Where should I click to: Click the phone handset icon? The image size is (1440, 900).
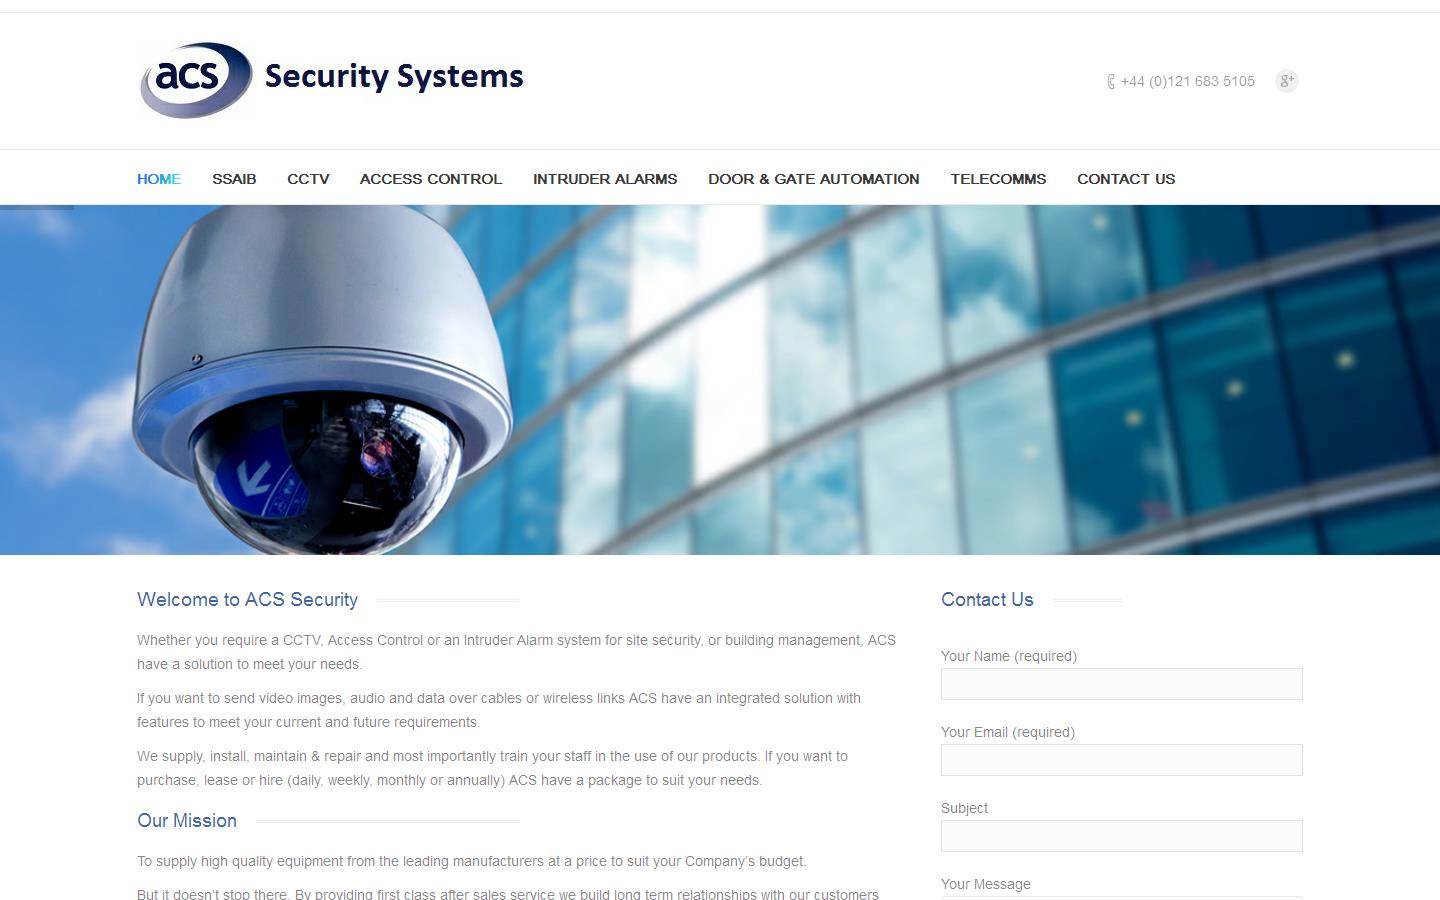(1111, 81)
